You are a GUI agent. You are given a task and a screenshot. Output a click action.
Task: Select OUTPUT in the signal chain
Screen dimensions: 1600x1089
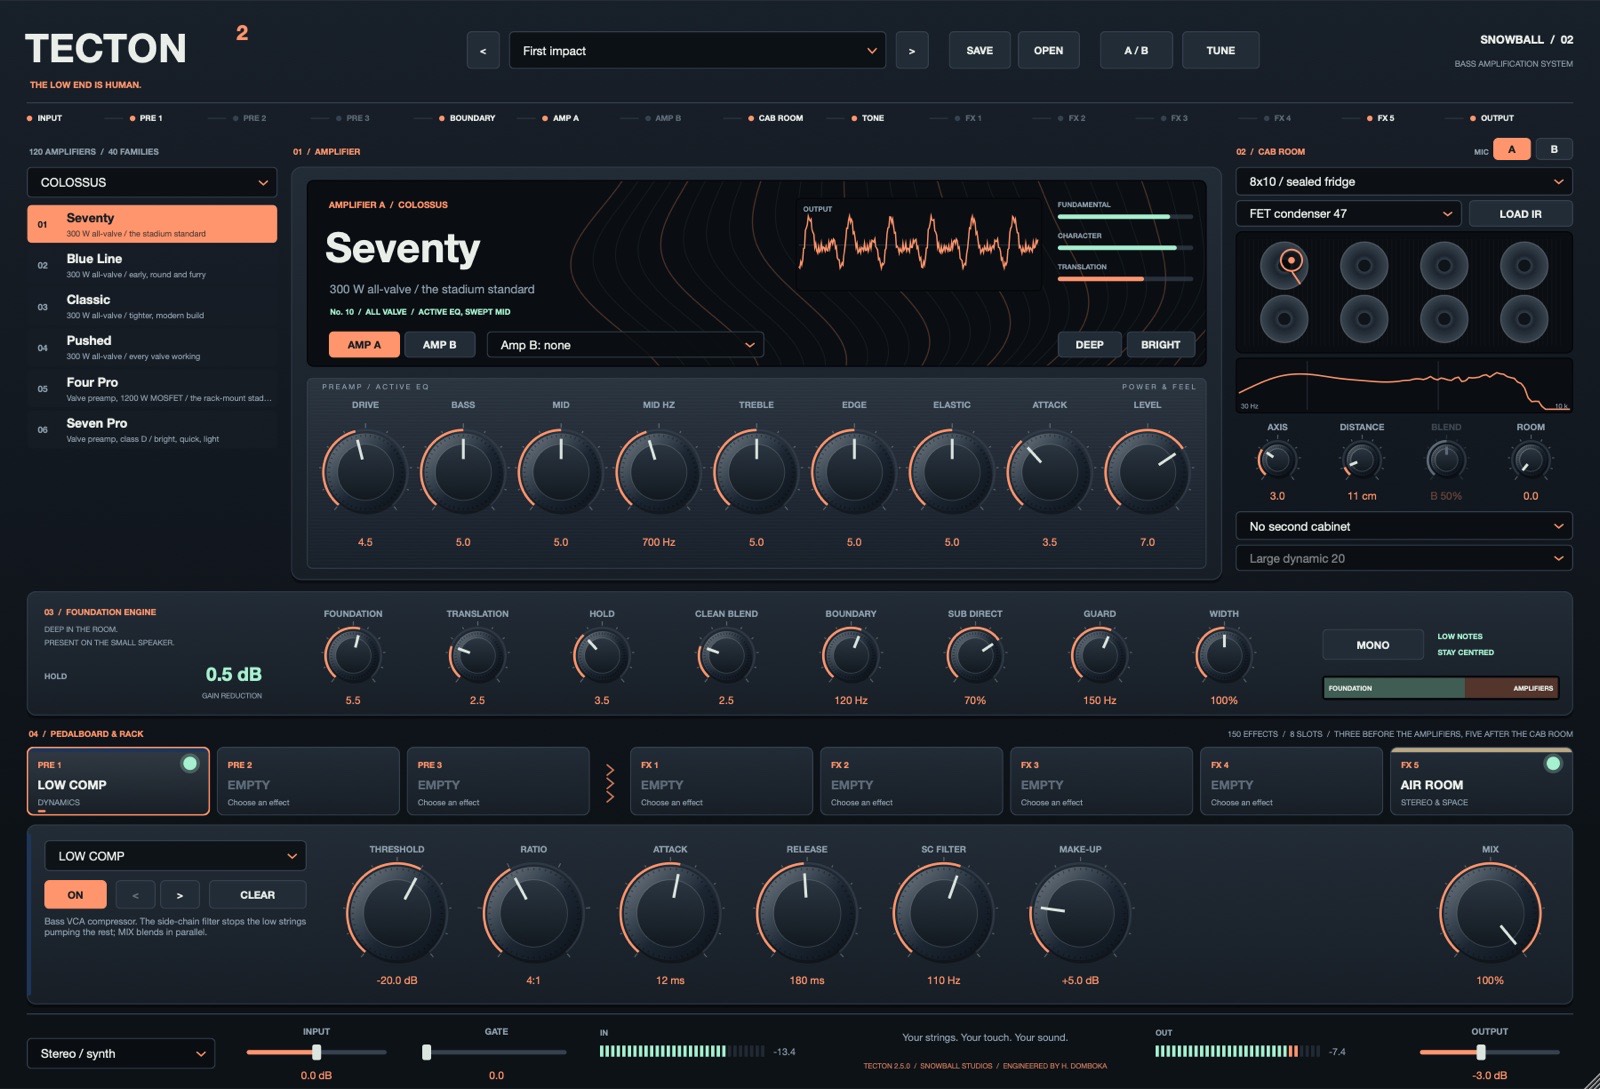coord(1492,118)
